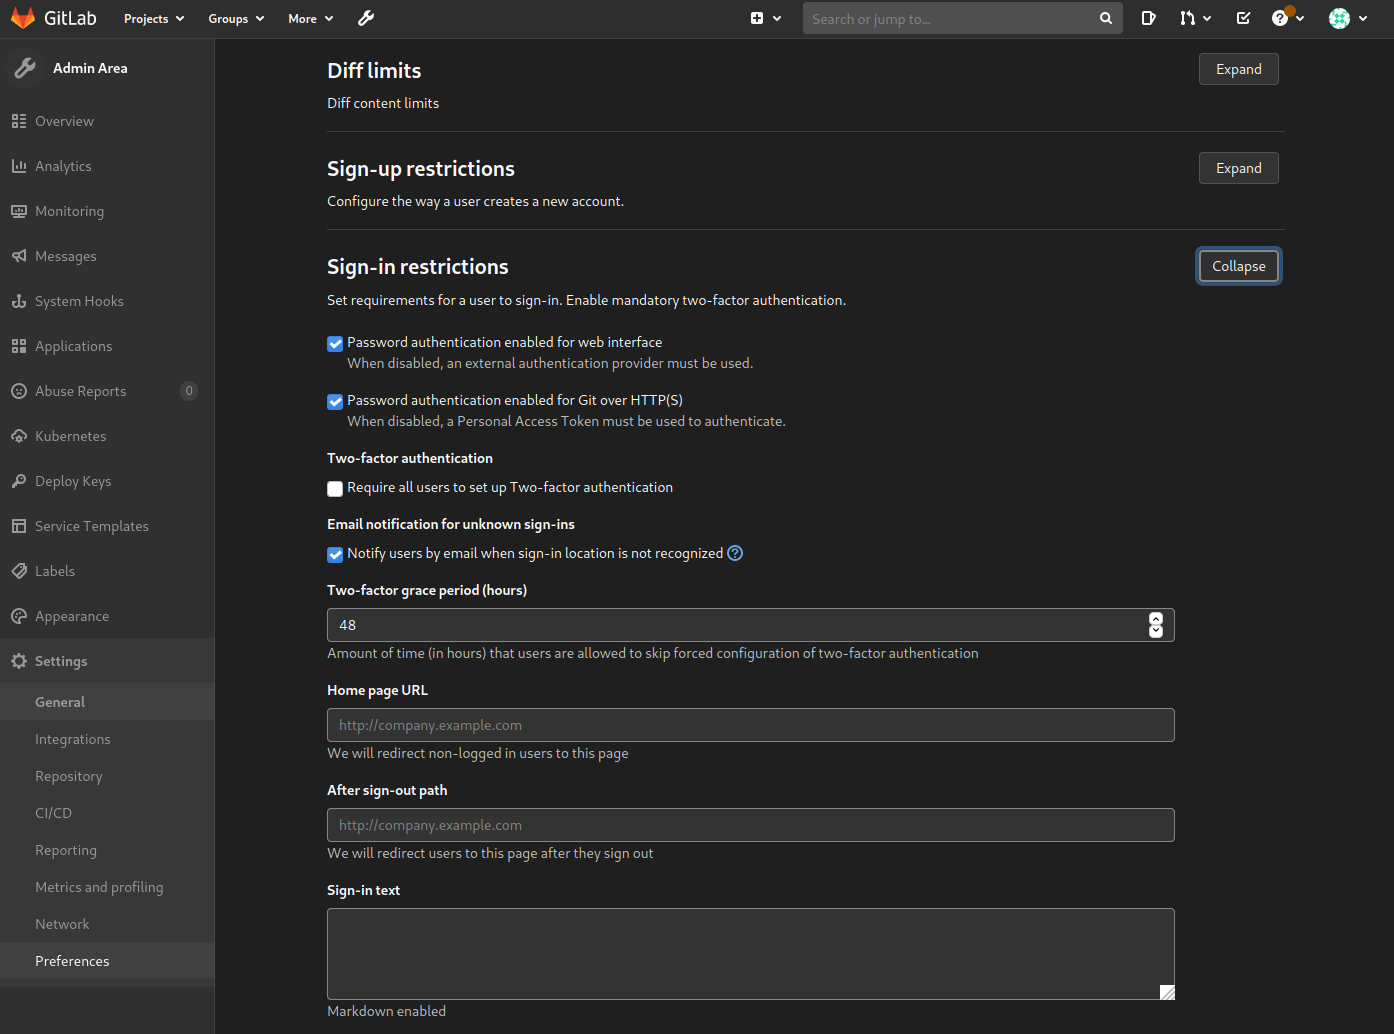Uncheck notify users of unknown sign-ins

coord(335,555)
